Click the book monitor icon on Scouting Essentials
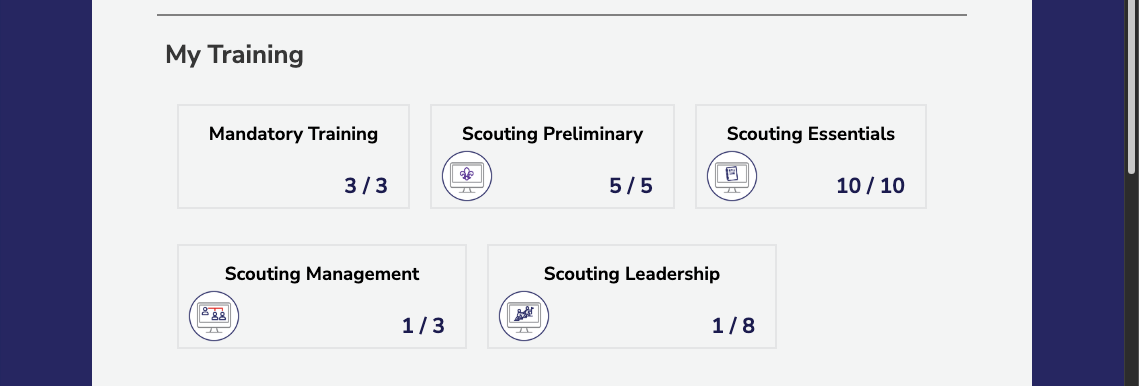 click(732, 176)
